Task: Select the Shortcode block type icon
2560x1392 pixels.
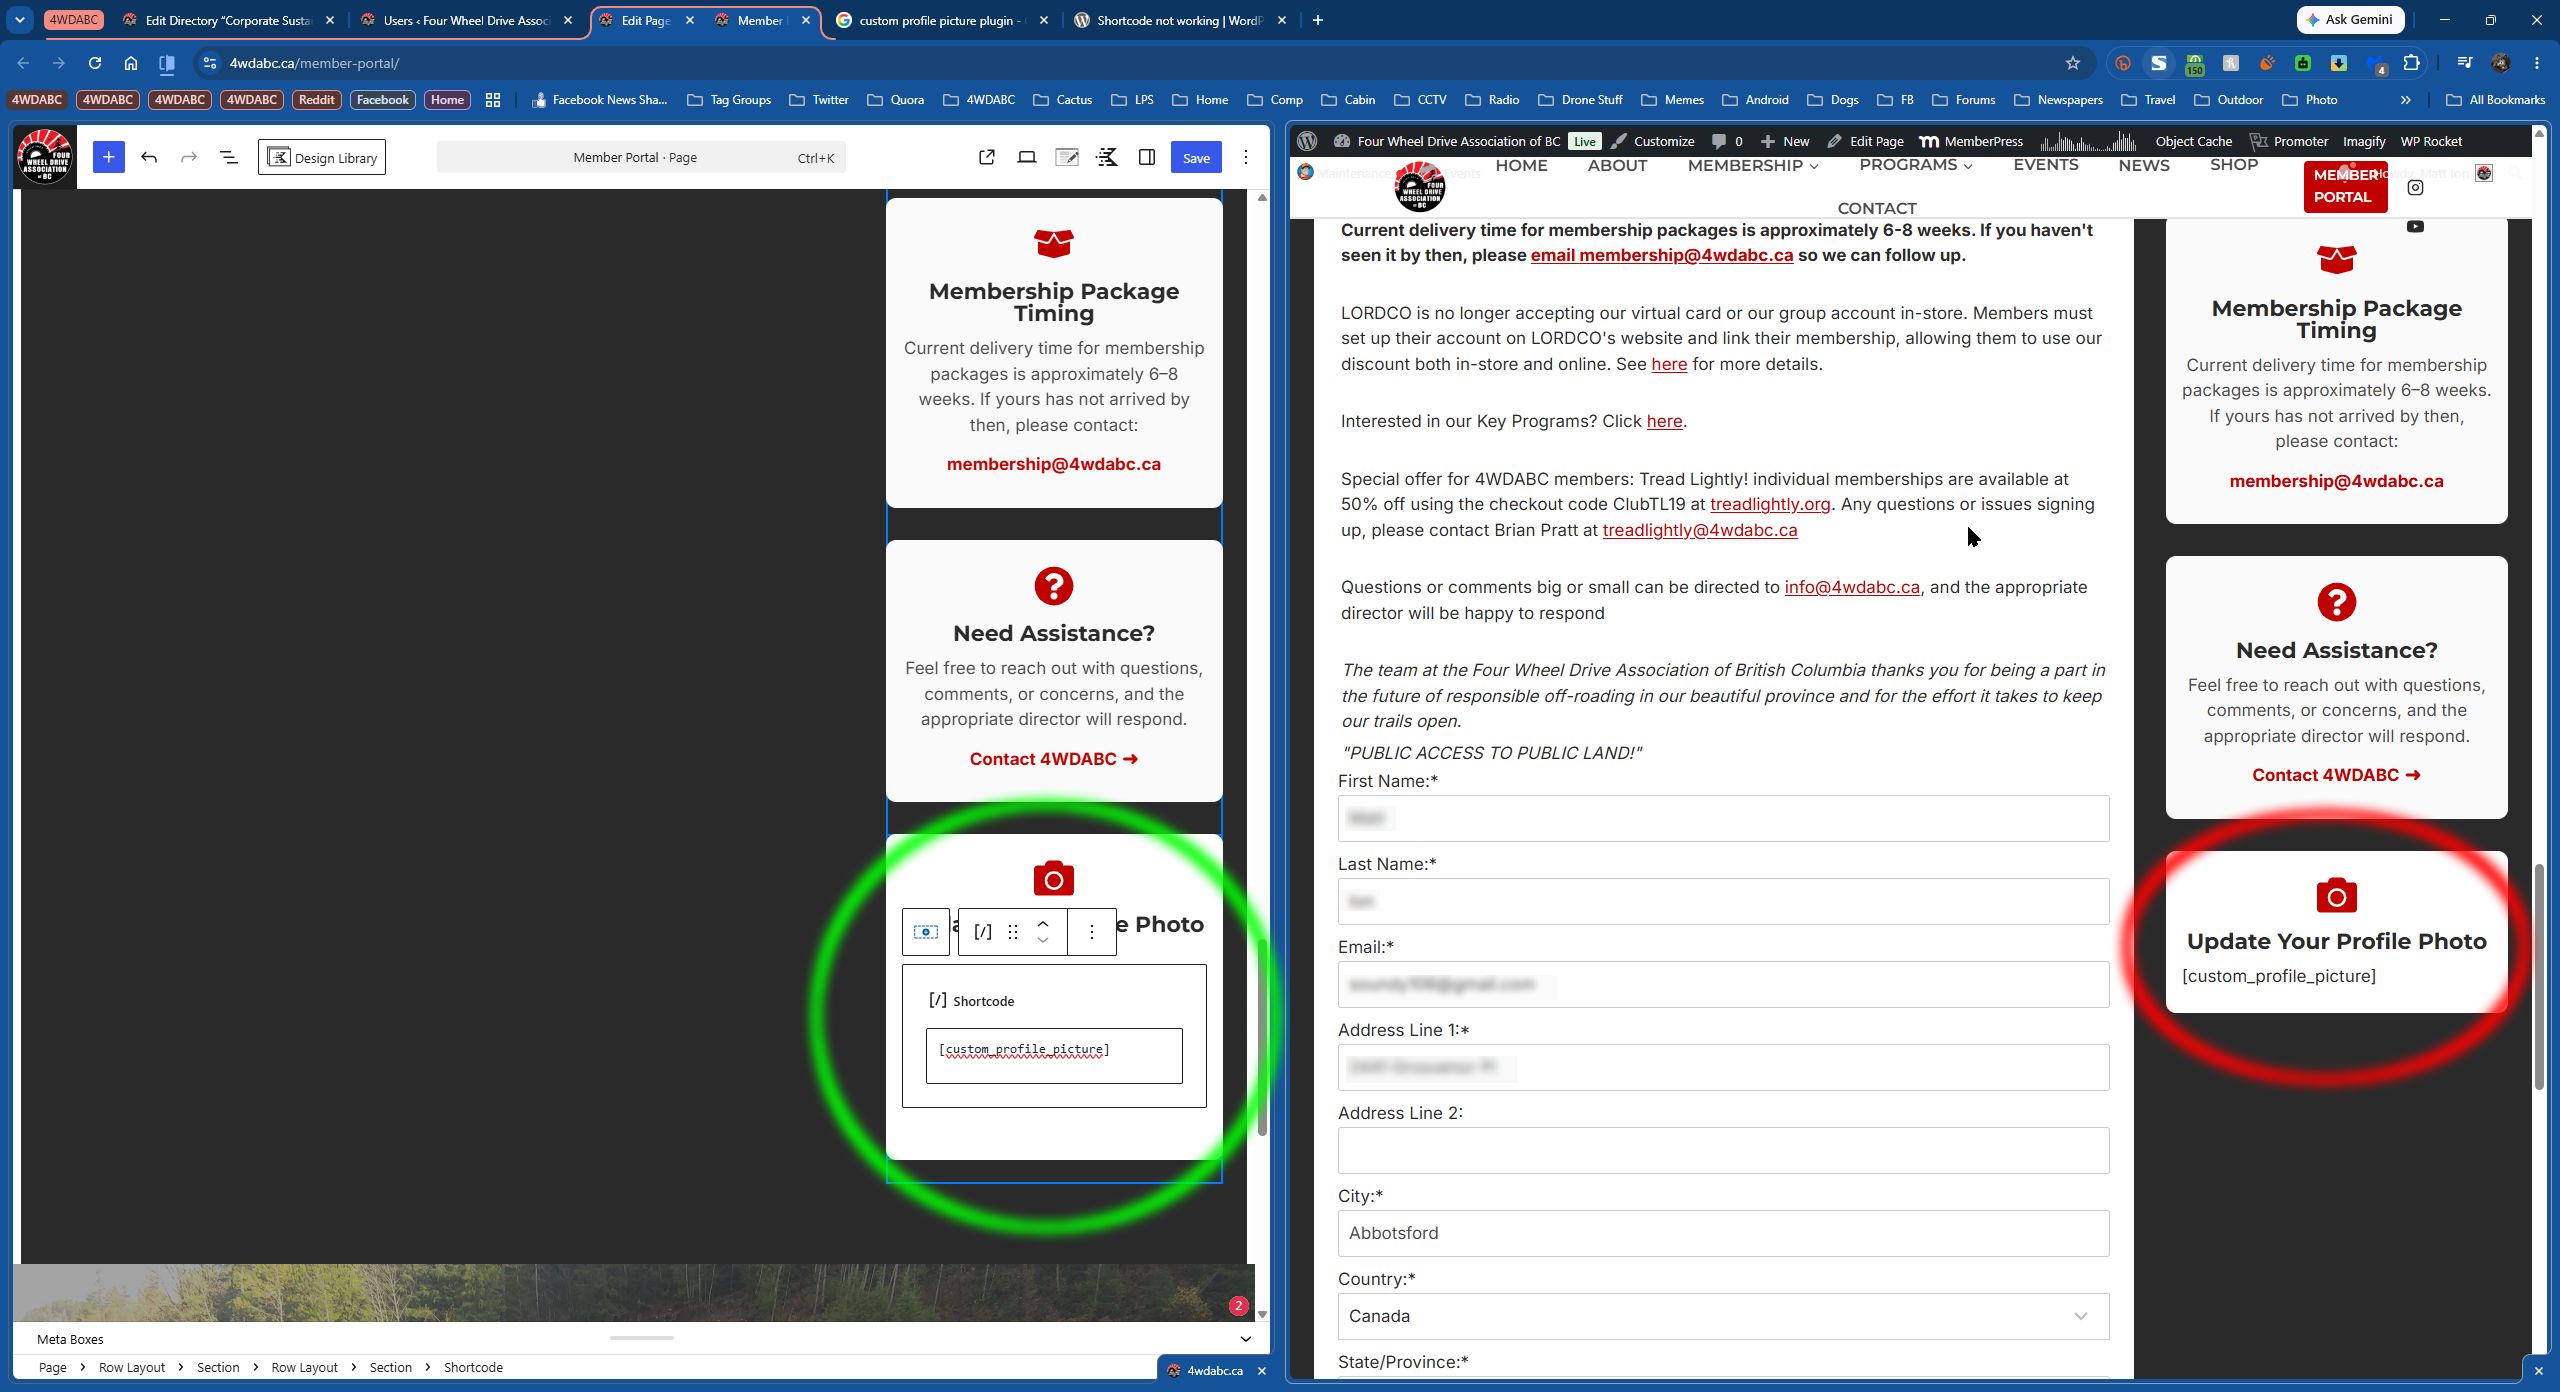Action: click(983, 932)
